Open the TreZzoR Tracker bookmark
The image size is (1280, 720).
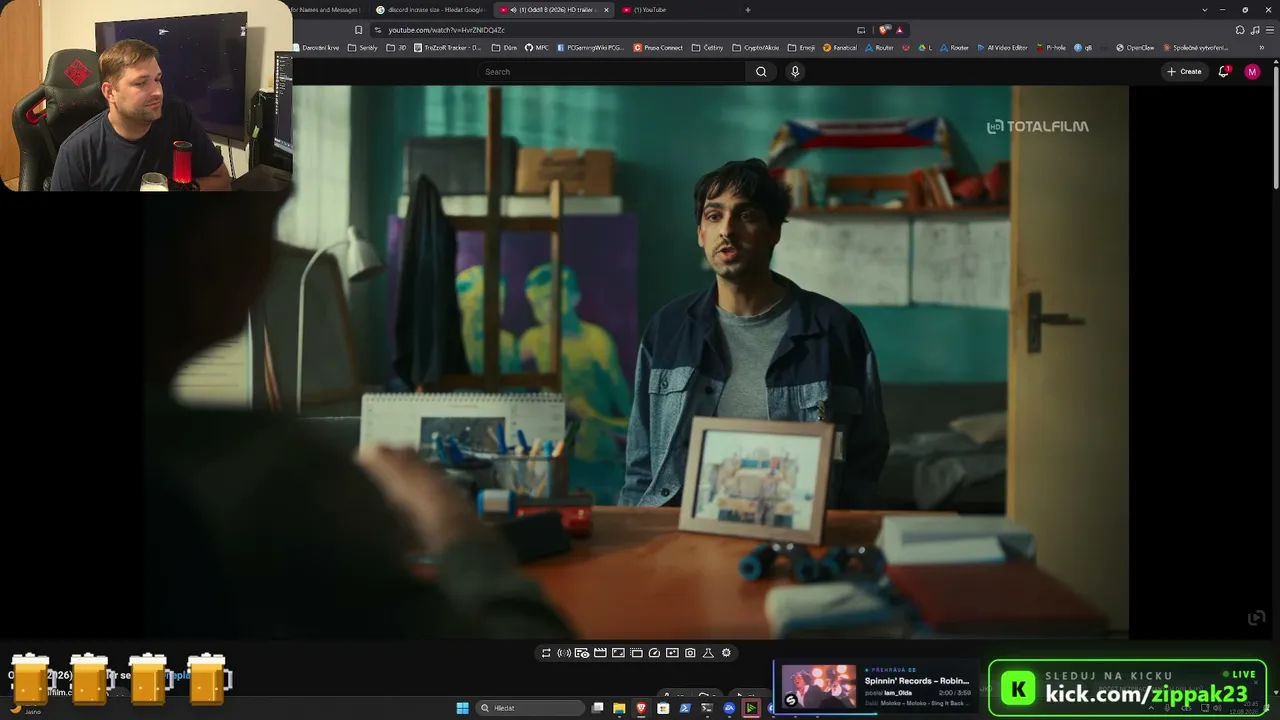[x=447, y=47]
